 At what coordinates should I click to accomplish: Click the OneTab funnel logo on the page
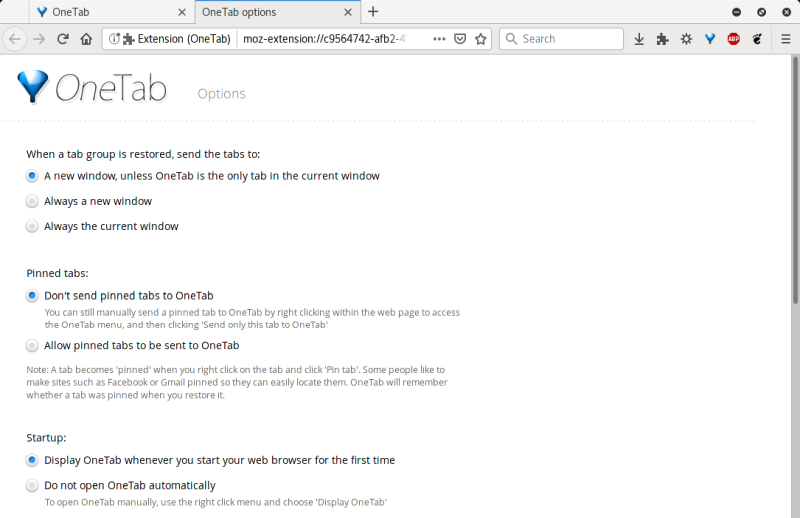click(x=33, y=87)
